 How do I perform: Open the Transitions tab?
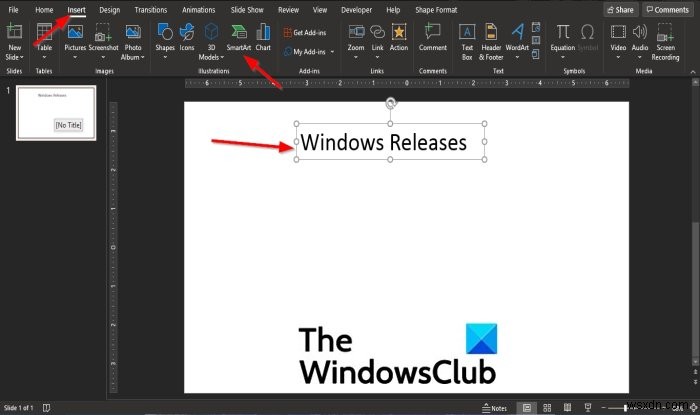tap(150, 9)
